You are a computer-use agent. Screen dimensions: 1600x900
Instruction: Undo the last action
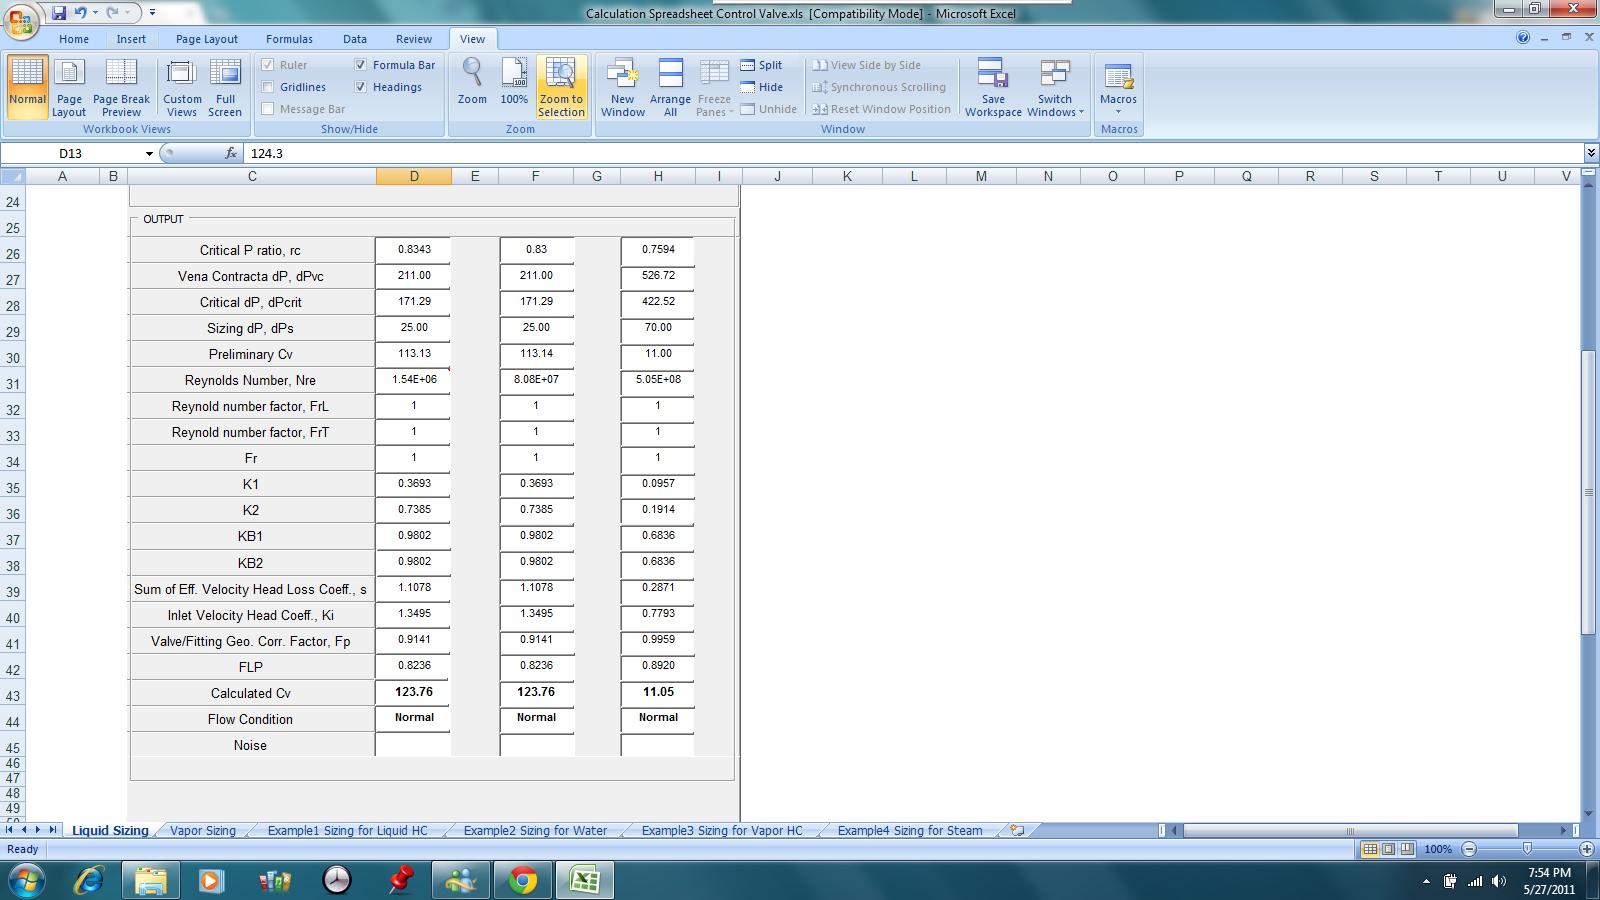(81, 13)
